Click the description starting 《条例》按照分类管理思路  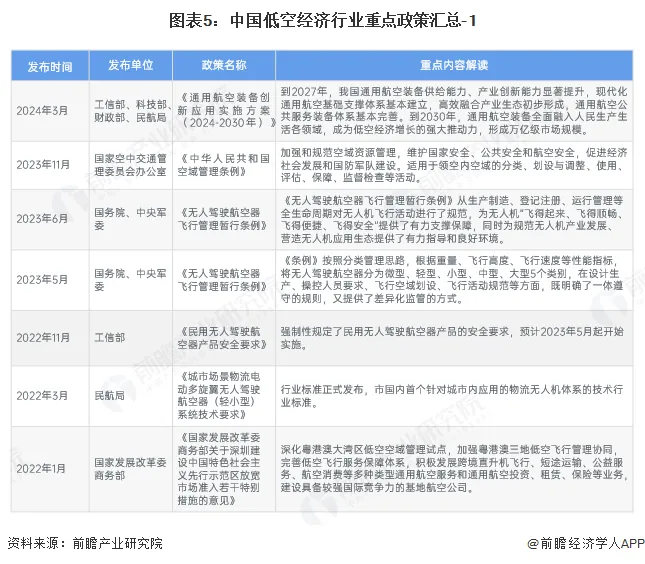pyautogui.click(x=452, y=280)
